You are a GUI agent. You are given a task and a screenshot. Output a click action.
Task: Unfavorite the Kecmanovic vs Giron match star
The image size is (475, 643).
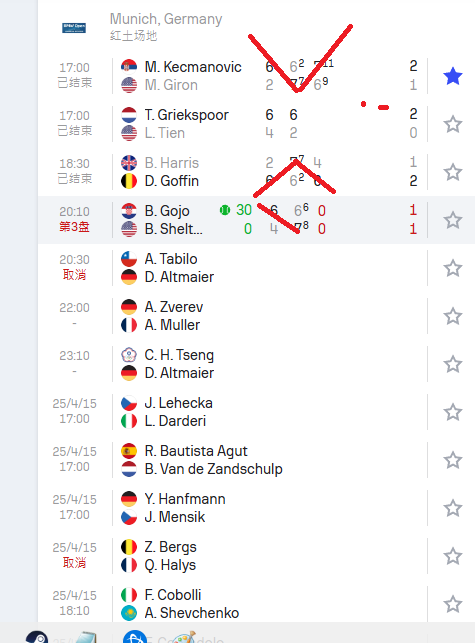(453, 76)
